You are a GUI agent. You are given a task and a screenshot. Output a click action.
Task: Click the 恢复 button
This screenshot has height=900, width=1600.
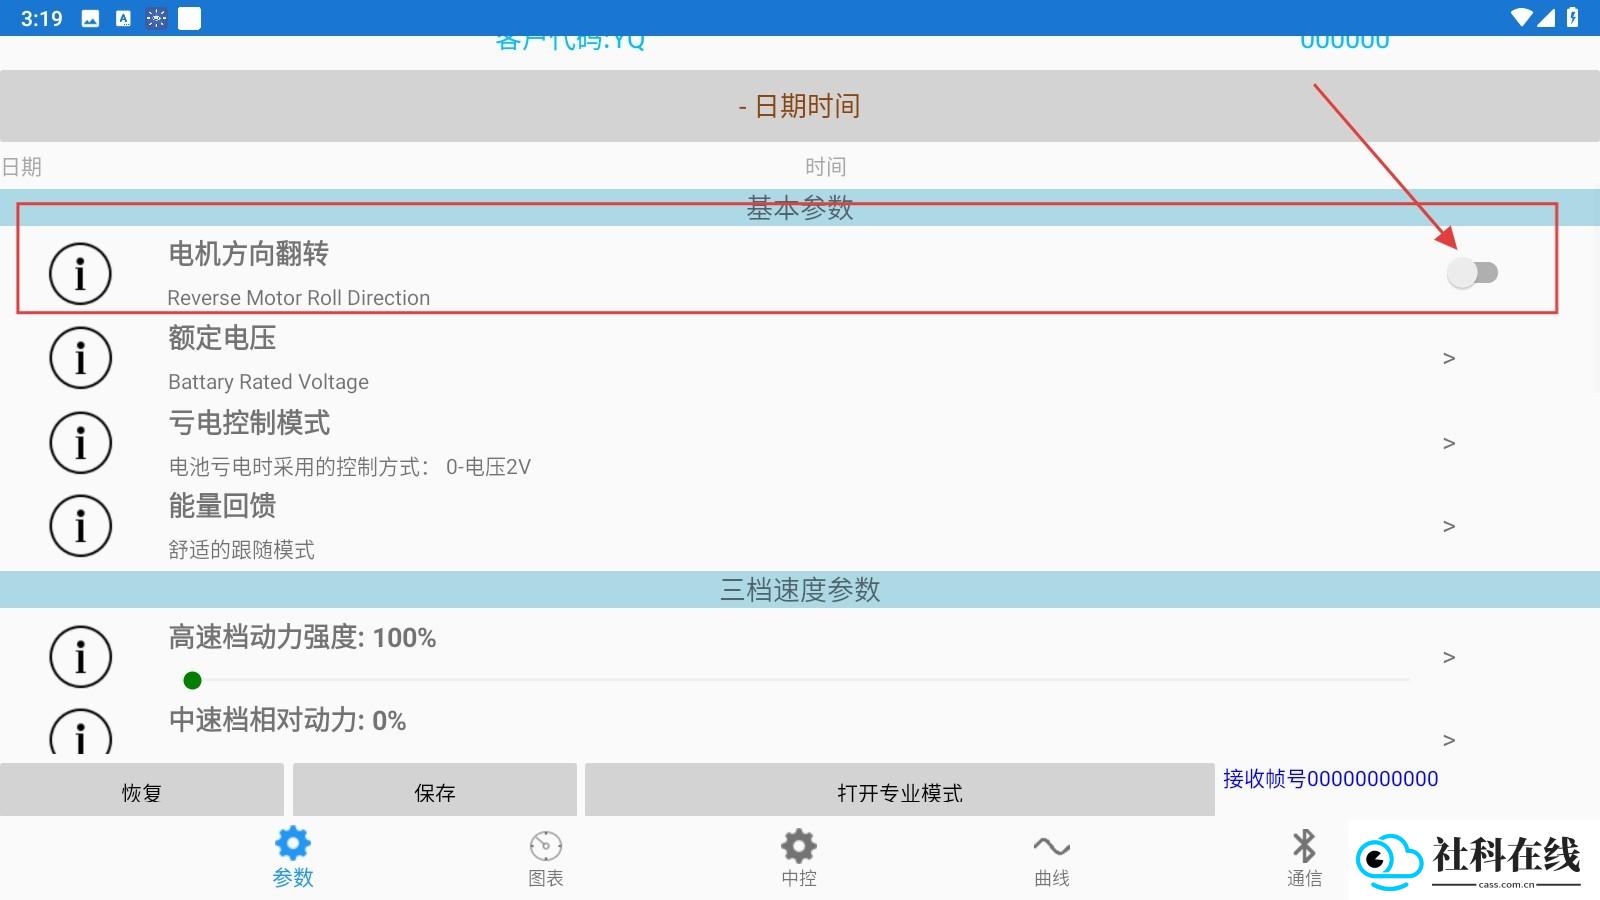click(142, 792)
